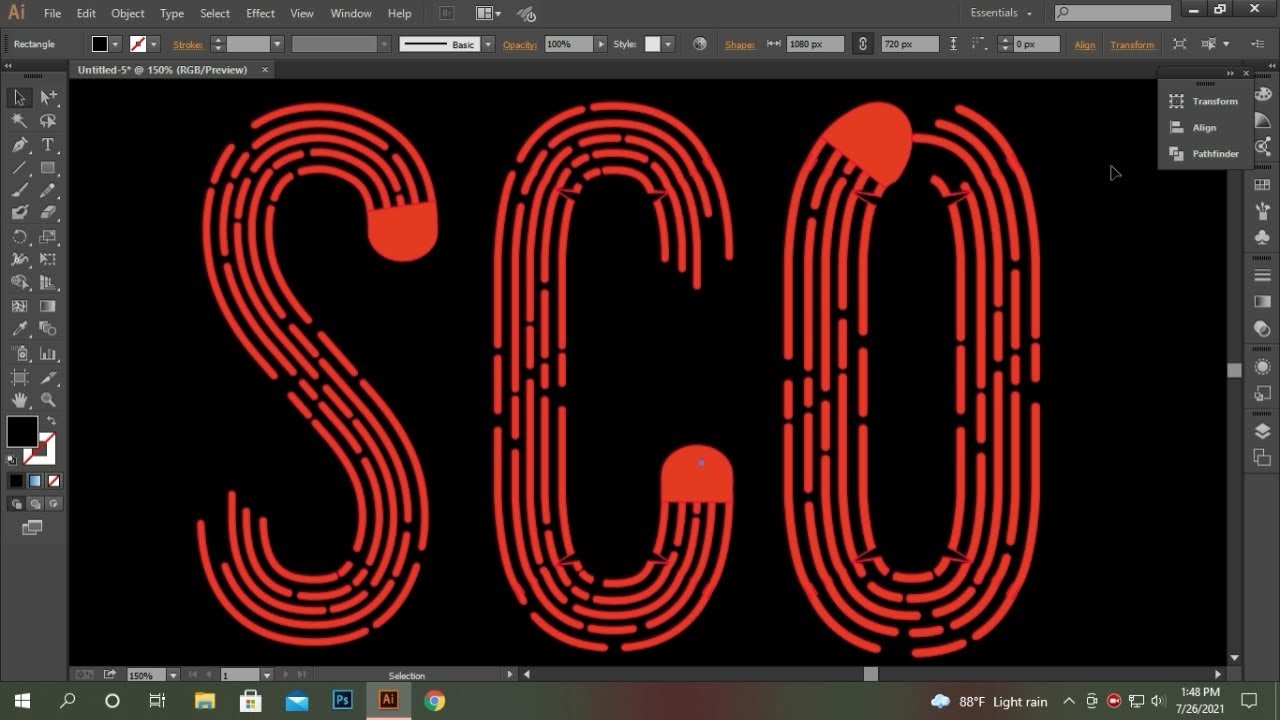
Task: Open the fill color dropdown arrow
Action: pyautogui.click(x=116, y=44)
